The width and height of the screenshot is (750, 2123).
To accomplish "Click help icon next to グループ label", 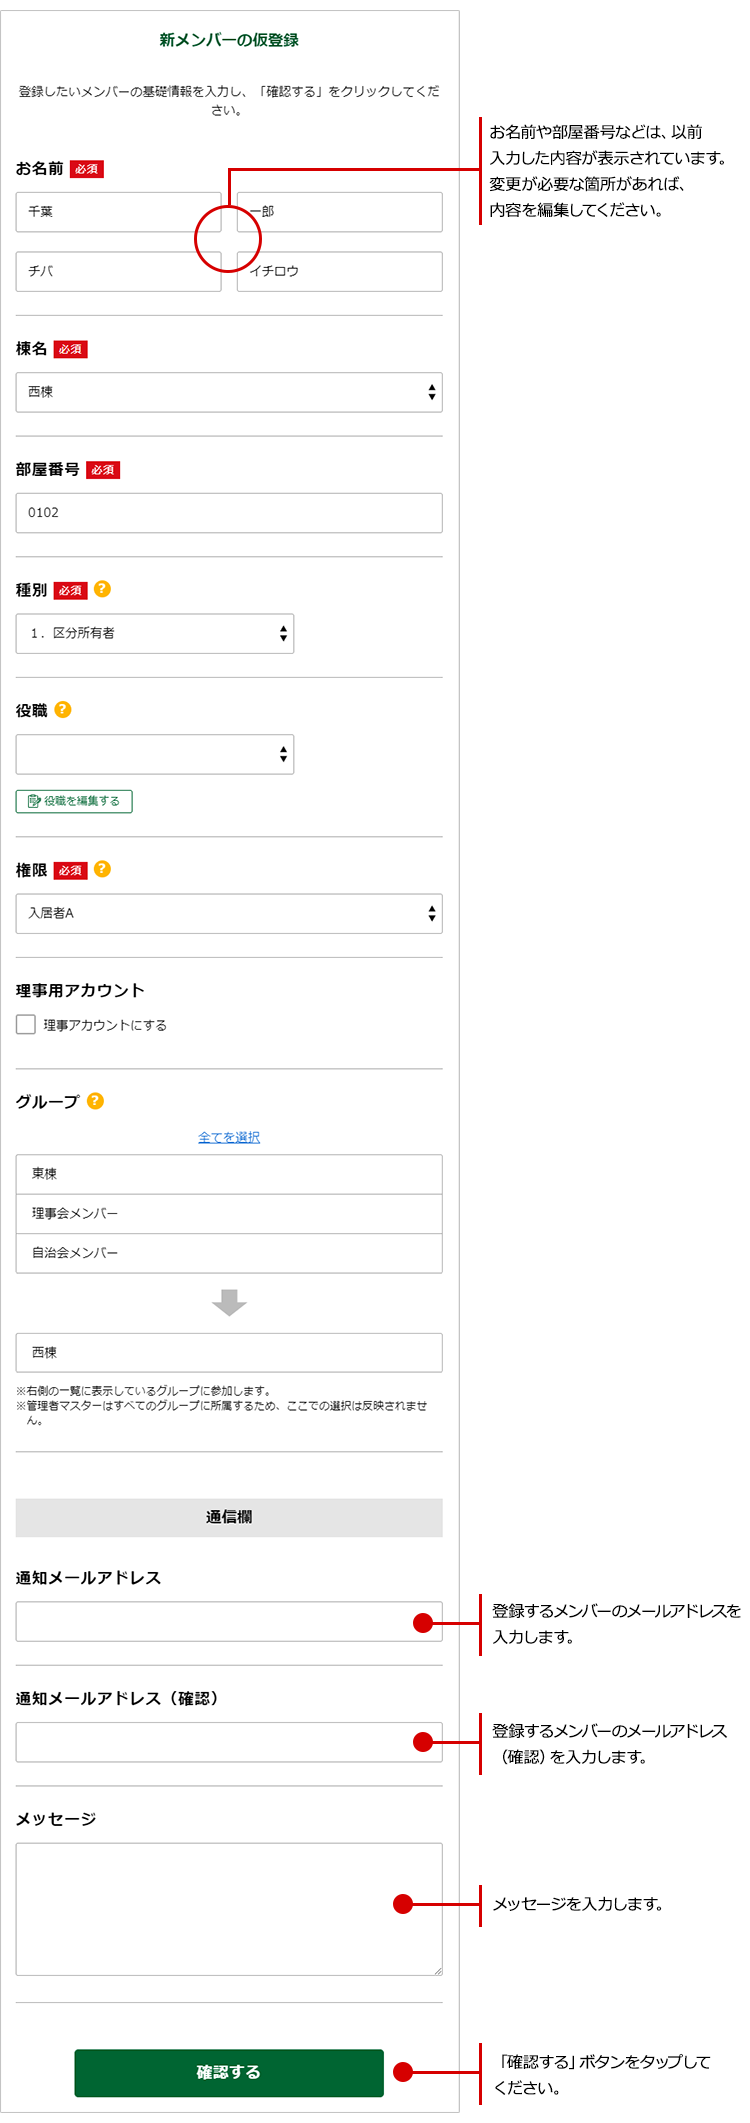I will coord(95,1100).
